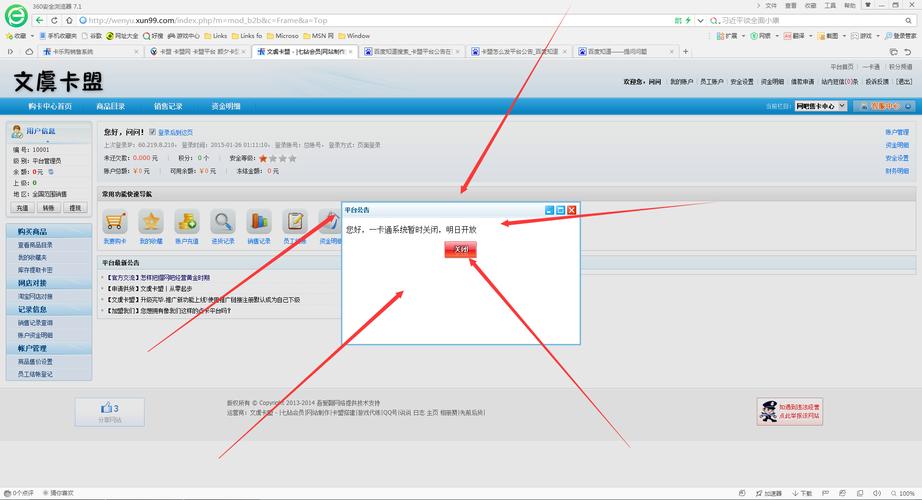This screenshot has width=922, height=500.
Task: Click the browser home icon
Action: [69, 20]
